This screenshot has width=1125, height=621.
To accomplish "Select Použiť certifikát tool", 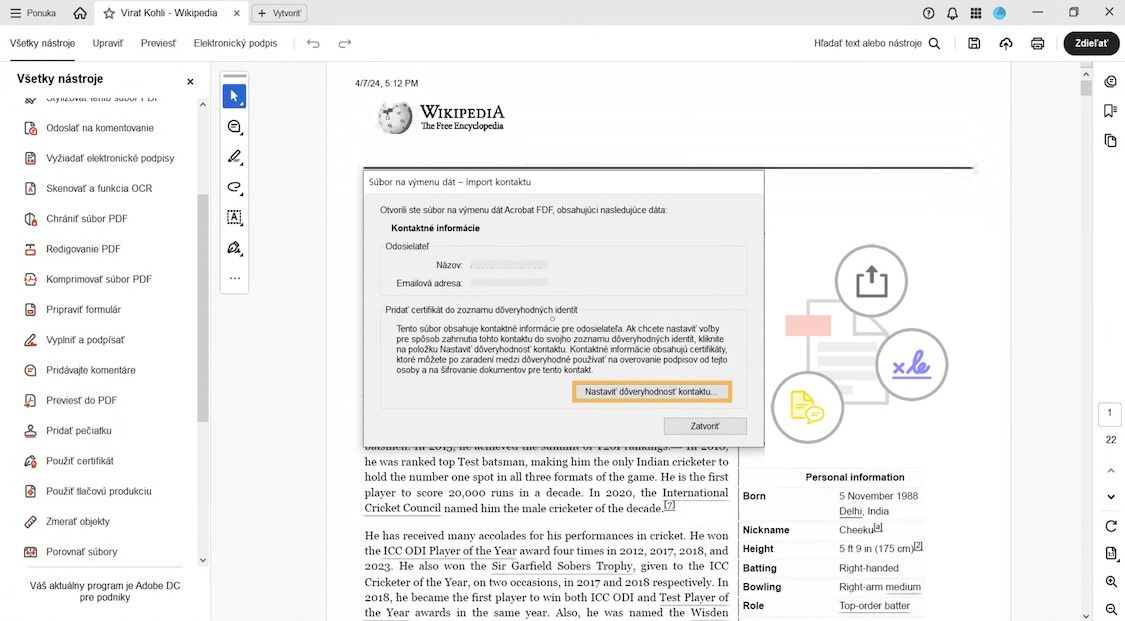I will [x=80, y=461].
